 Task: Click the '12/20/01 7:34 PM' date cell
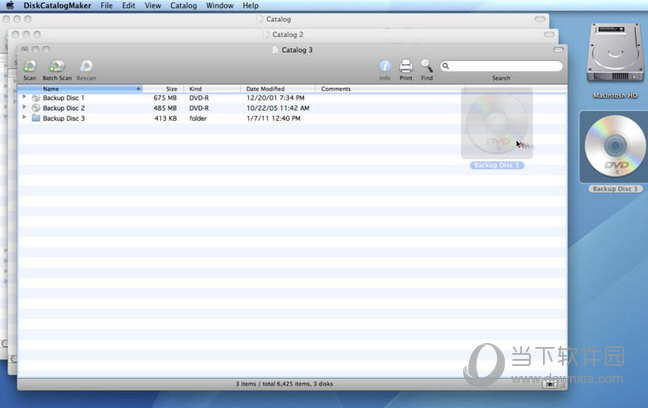tap(275, 98)
